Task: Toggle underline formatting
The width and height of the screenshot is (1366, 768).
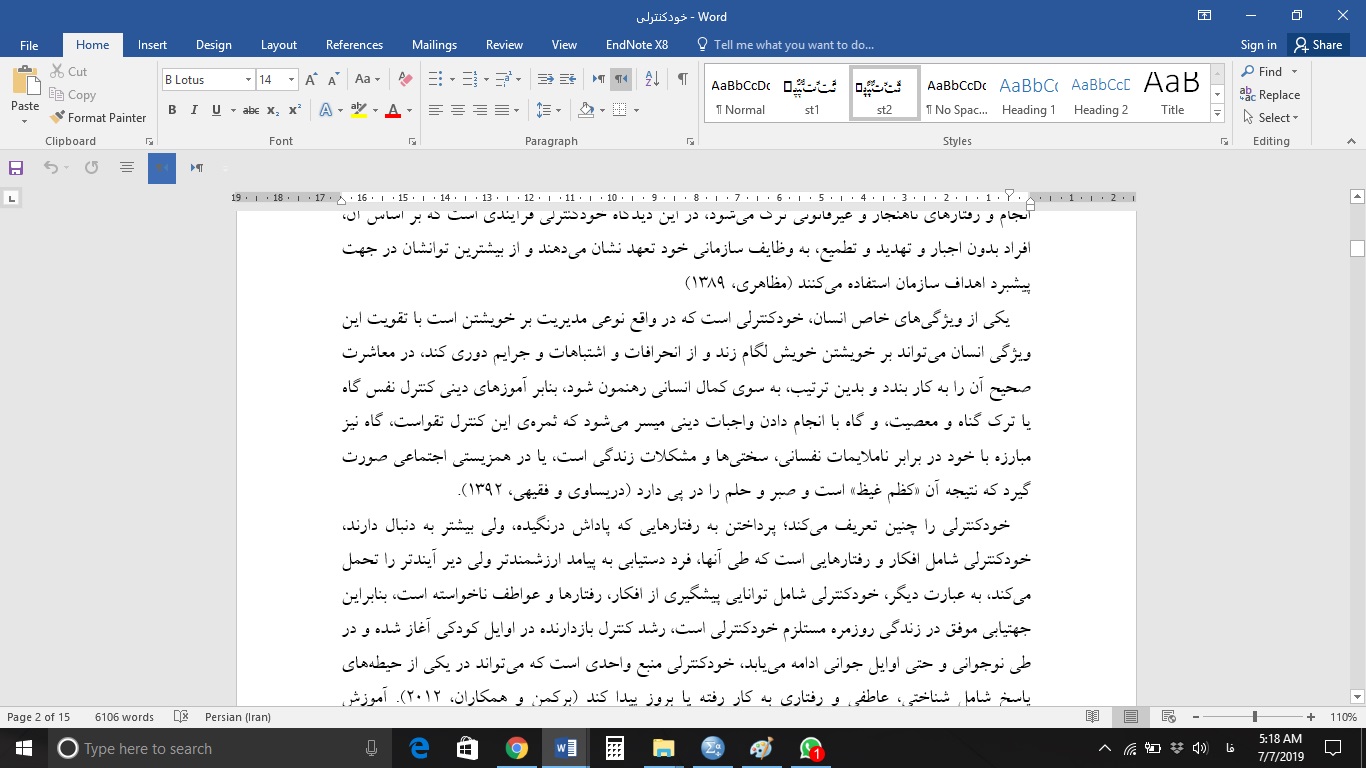Action: coord(213,110)
